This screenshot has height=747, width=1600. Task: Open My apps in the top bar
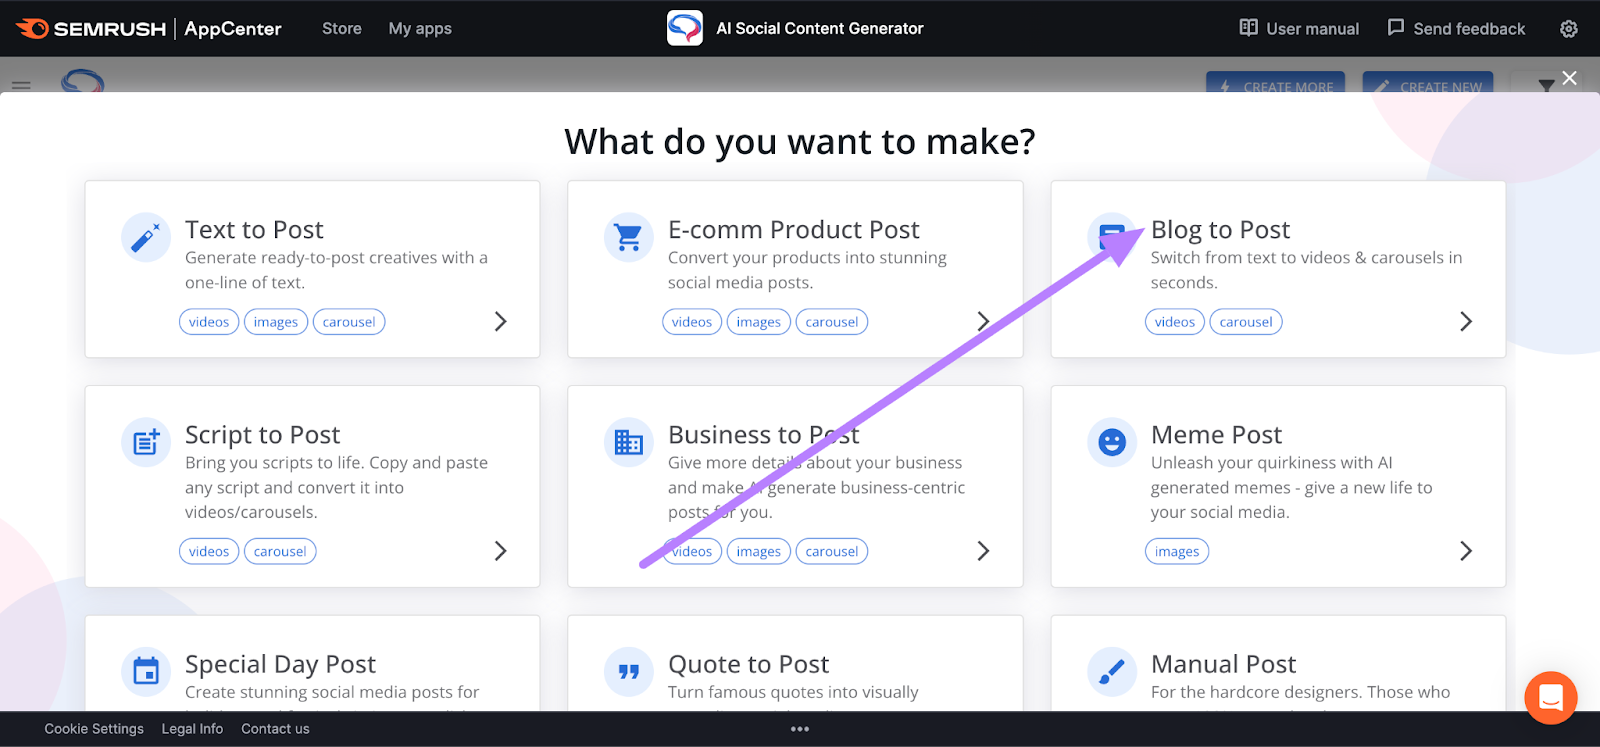pos(420,28)
